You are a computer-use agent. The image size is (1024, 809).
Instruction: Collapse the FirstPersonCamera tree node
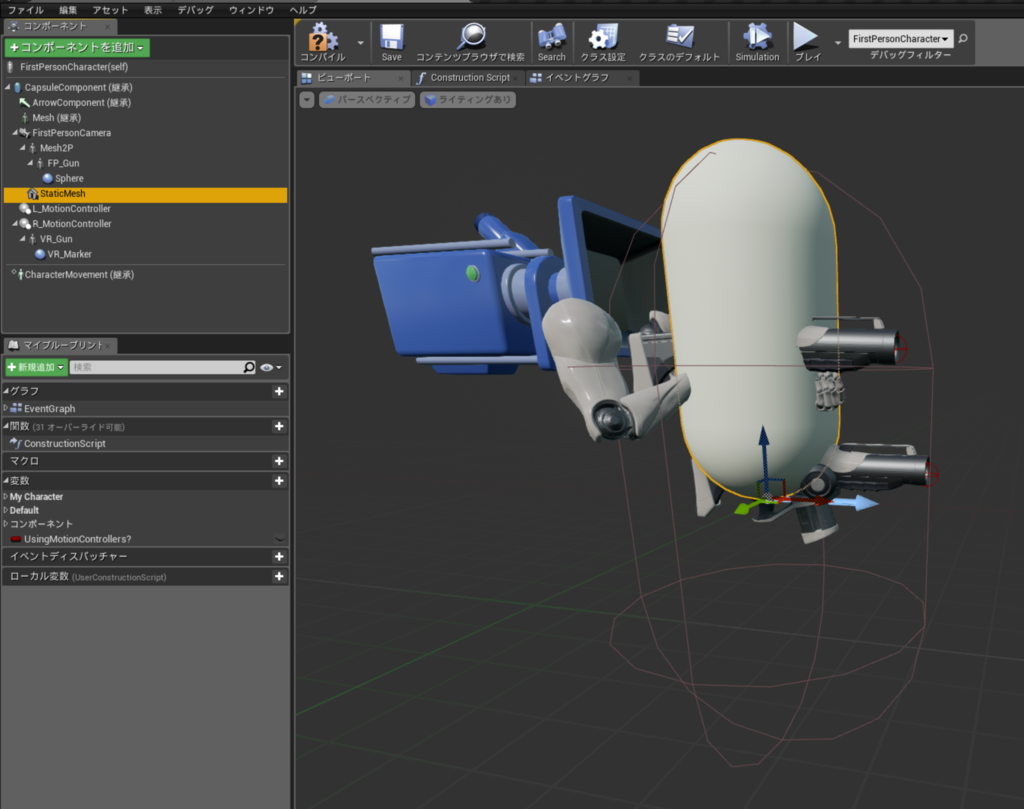pyautogui.click(x=15, y=133)
